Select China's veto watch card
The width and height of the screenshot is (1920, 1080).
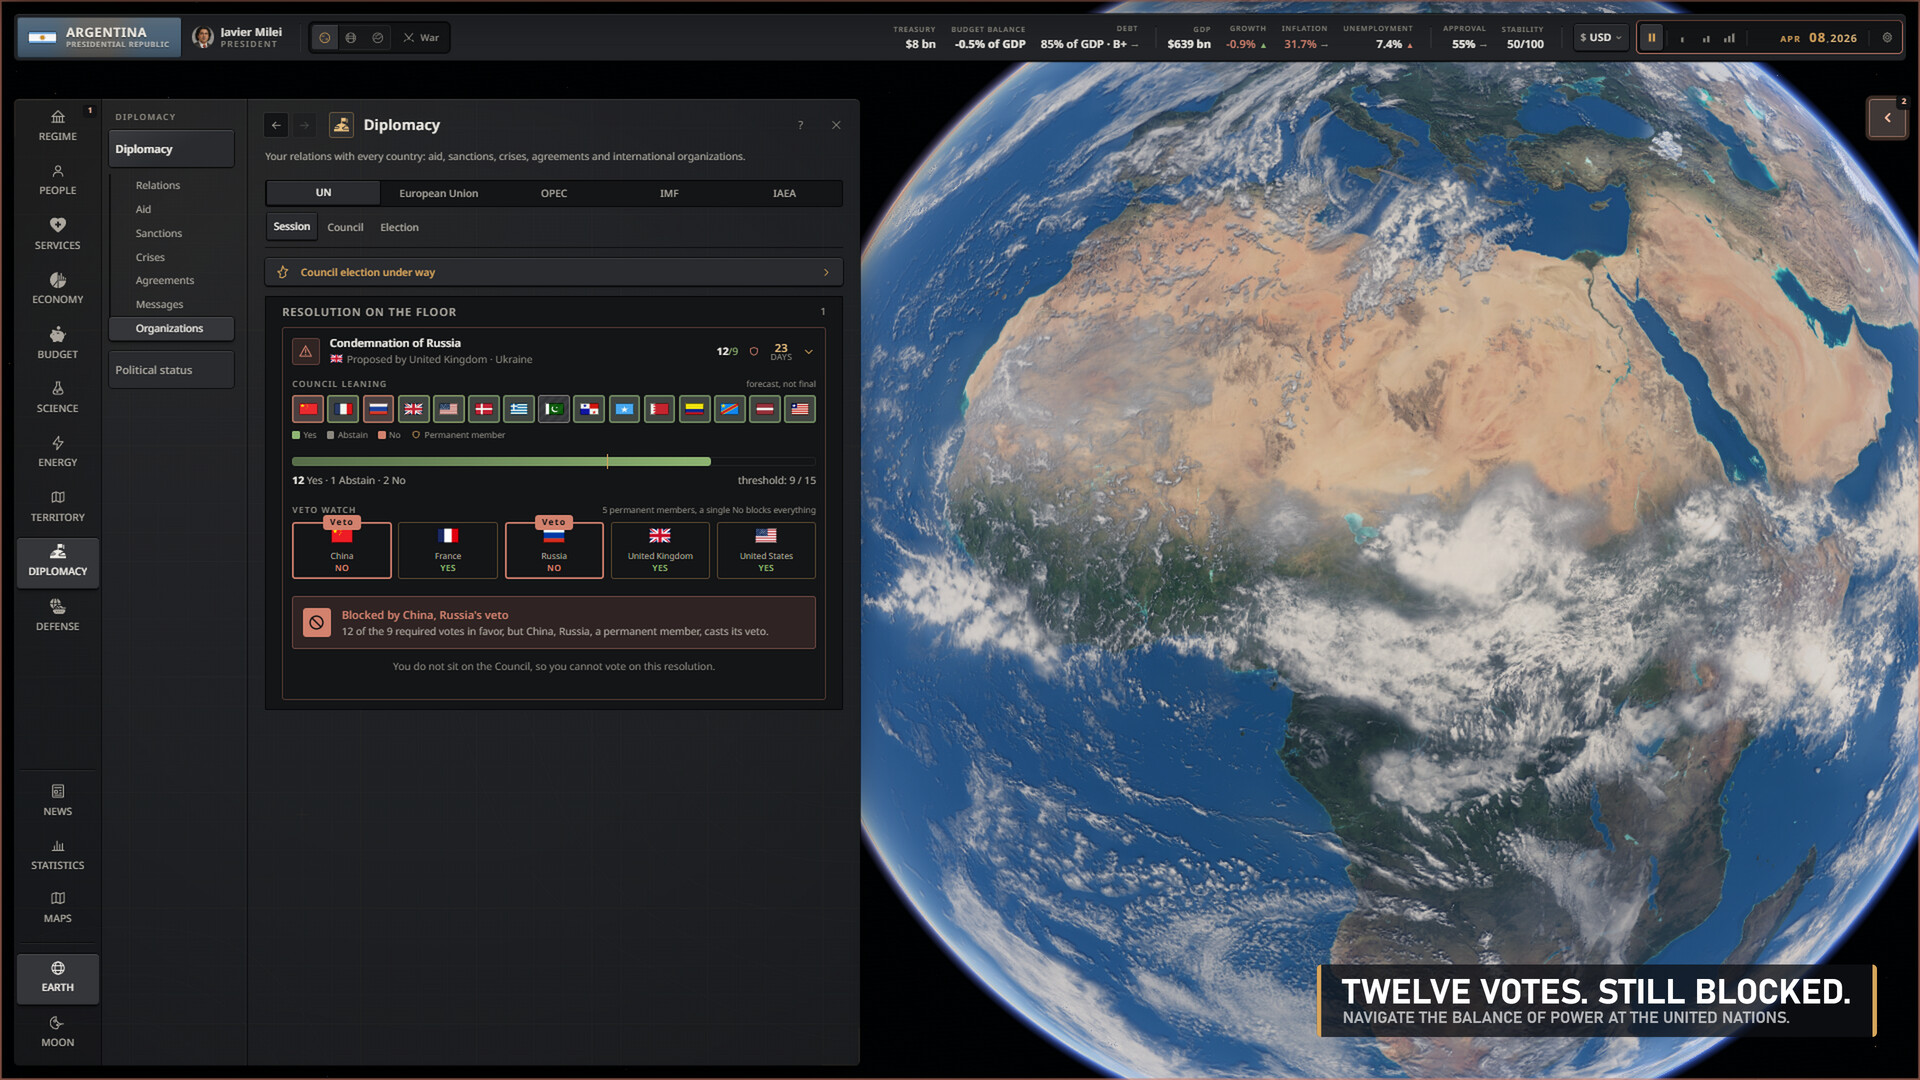pyautogui.click(x=342, y=550)
